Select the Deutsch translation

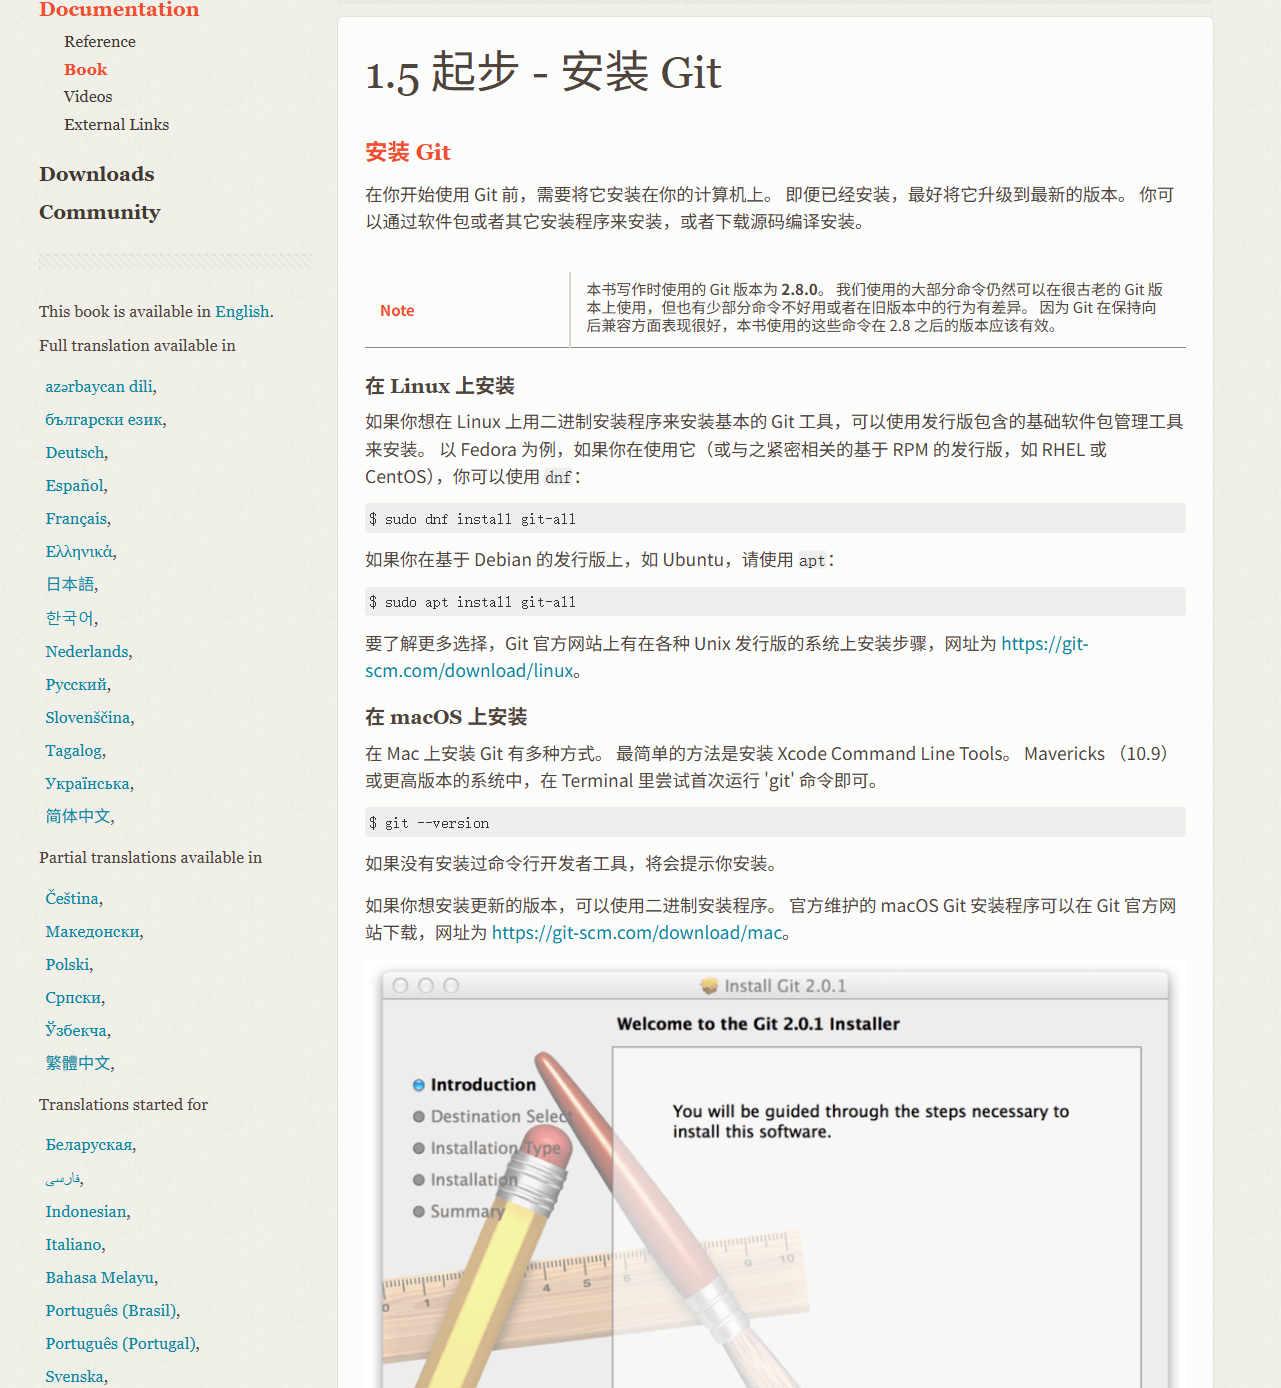tap(74, 452)
